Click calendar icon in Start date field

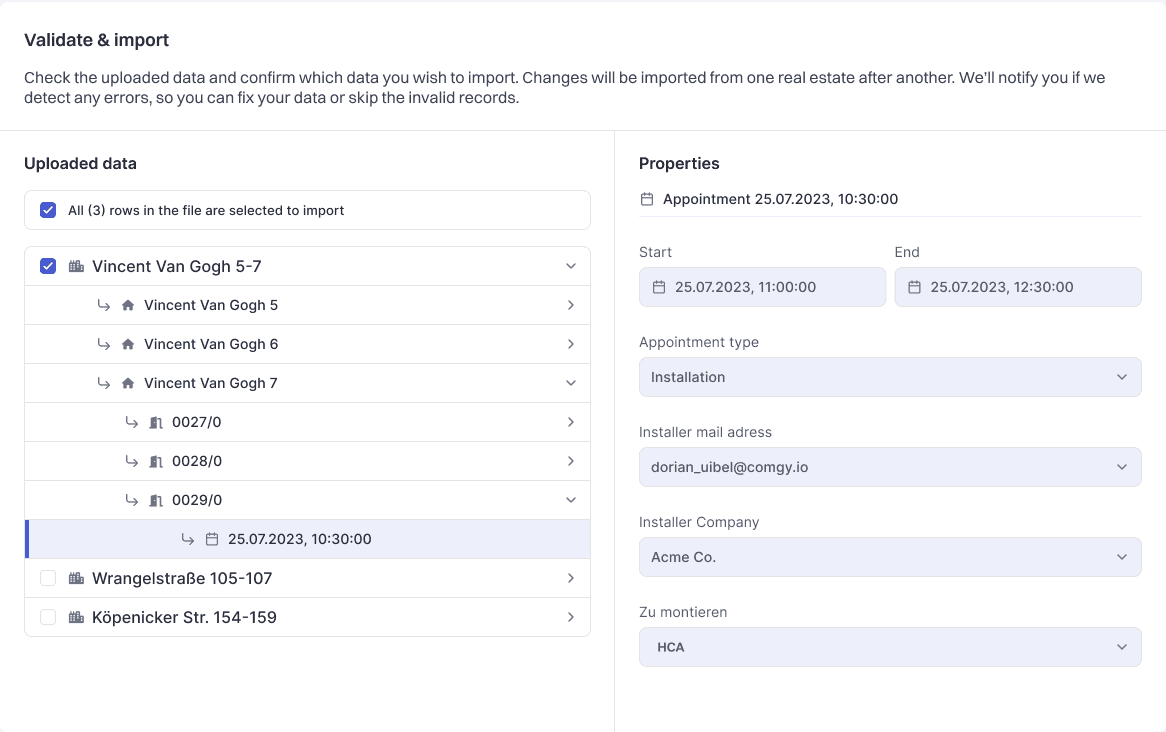659,287
